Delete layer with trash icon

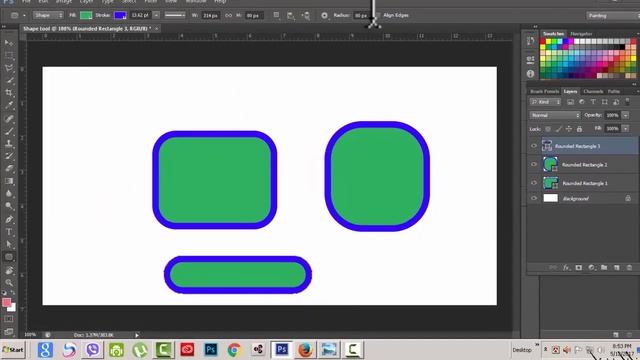(629, 267)
